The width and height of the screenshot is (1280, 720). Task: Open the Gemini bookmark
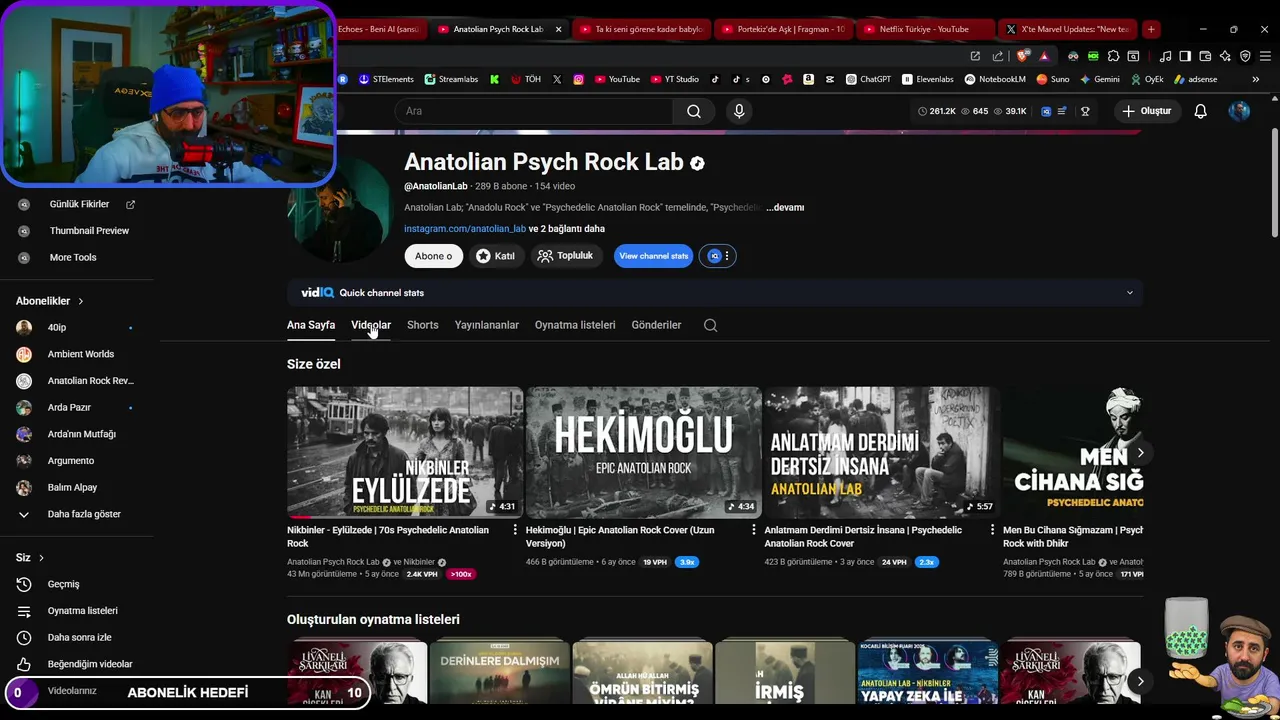pyautogui.click(x=1099, y=79)
